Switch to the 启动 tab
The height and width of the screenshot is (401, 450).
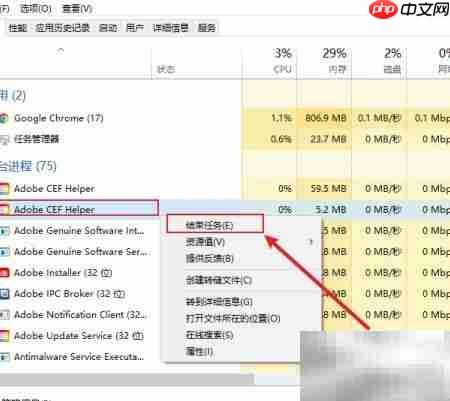(108, 28)
